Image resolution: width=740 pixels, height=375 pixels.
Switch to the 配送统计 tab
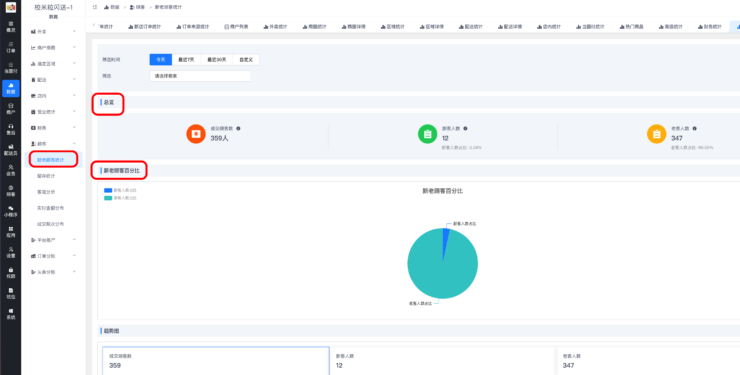(471, 27)
